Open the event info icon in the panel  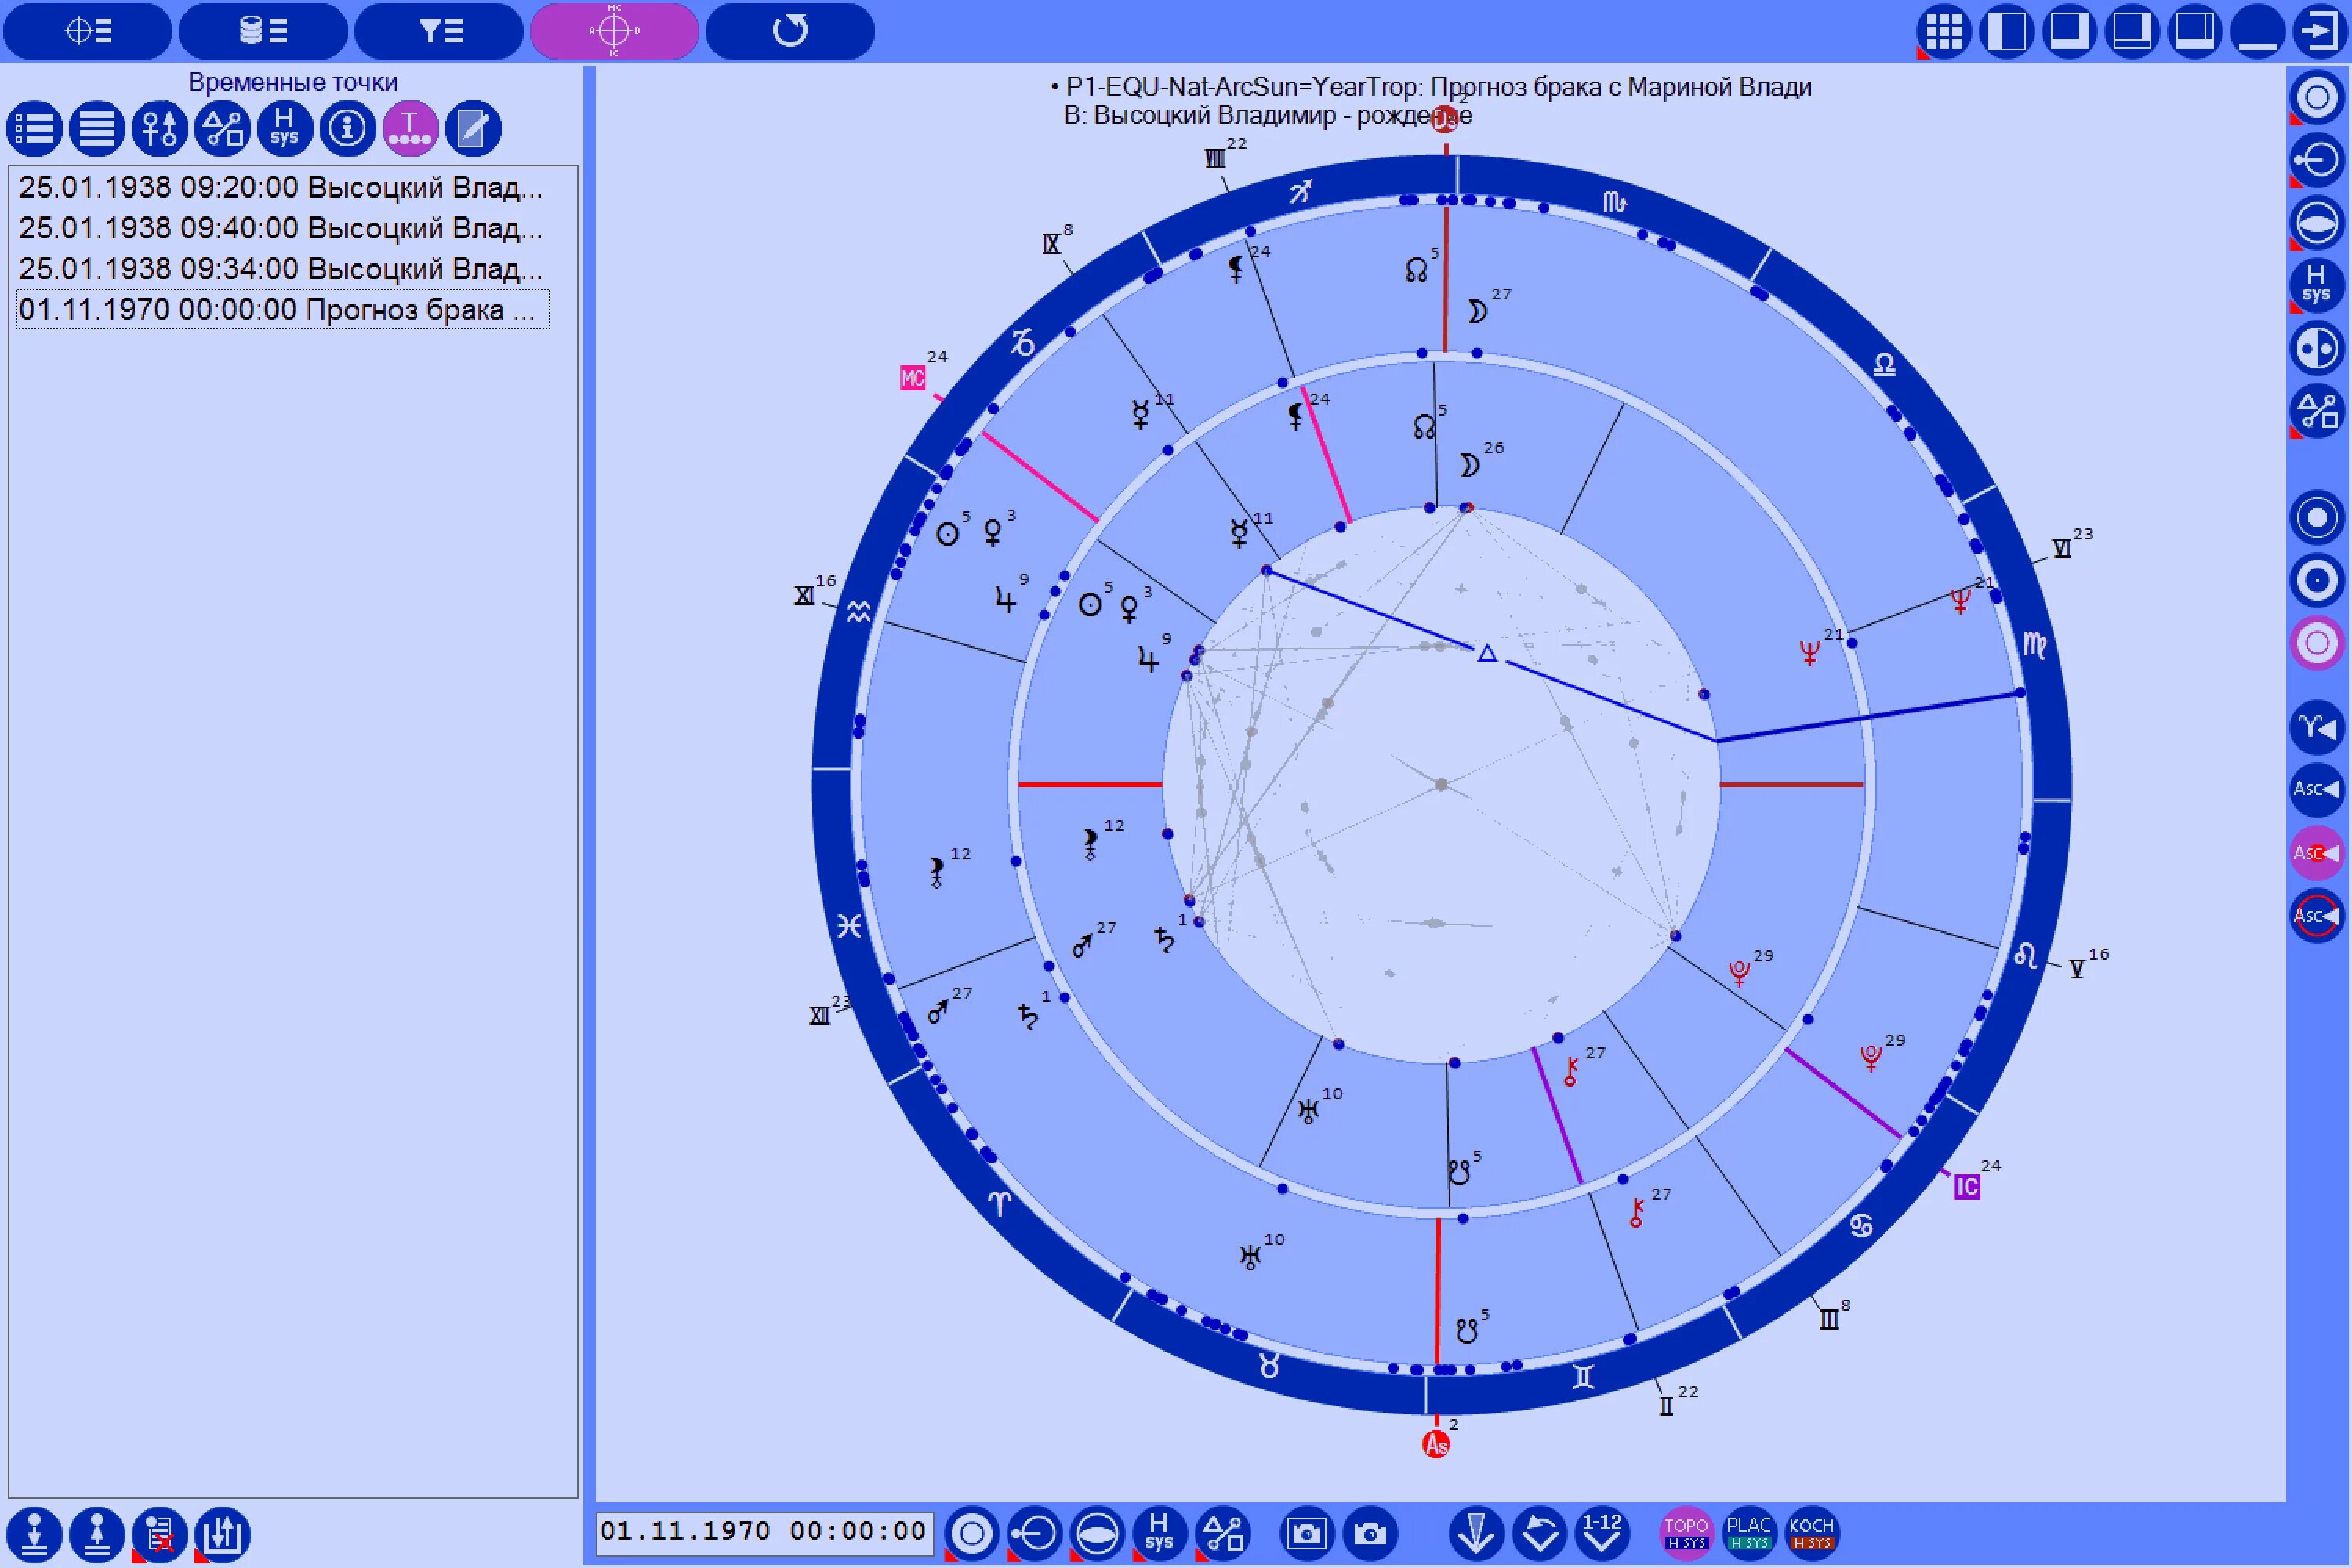point(347,128)
